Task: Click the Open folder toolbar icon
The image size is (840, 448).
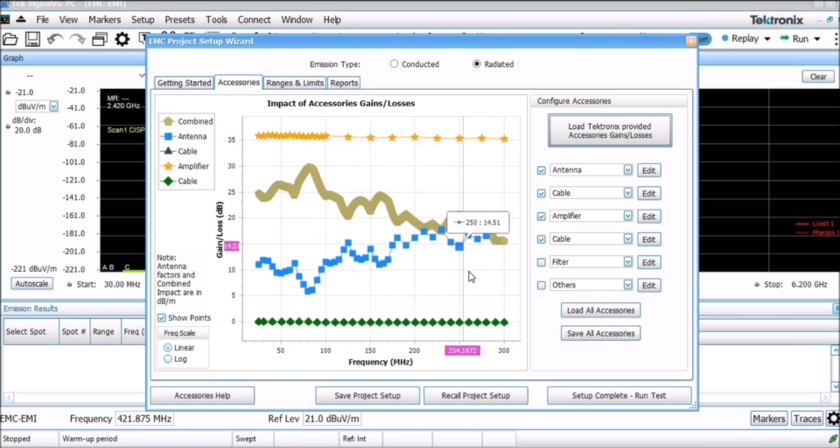Action: (x=10, y=39)
